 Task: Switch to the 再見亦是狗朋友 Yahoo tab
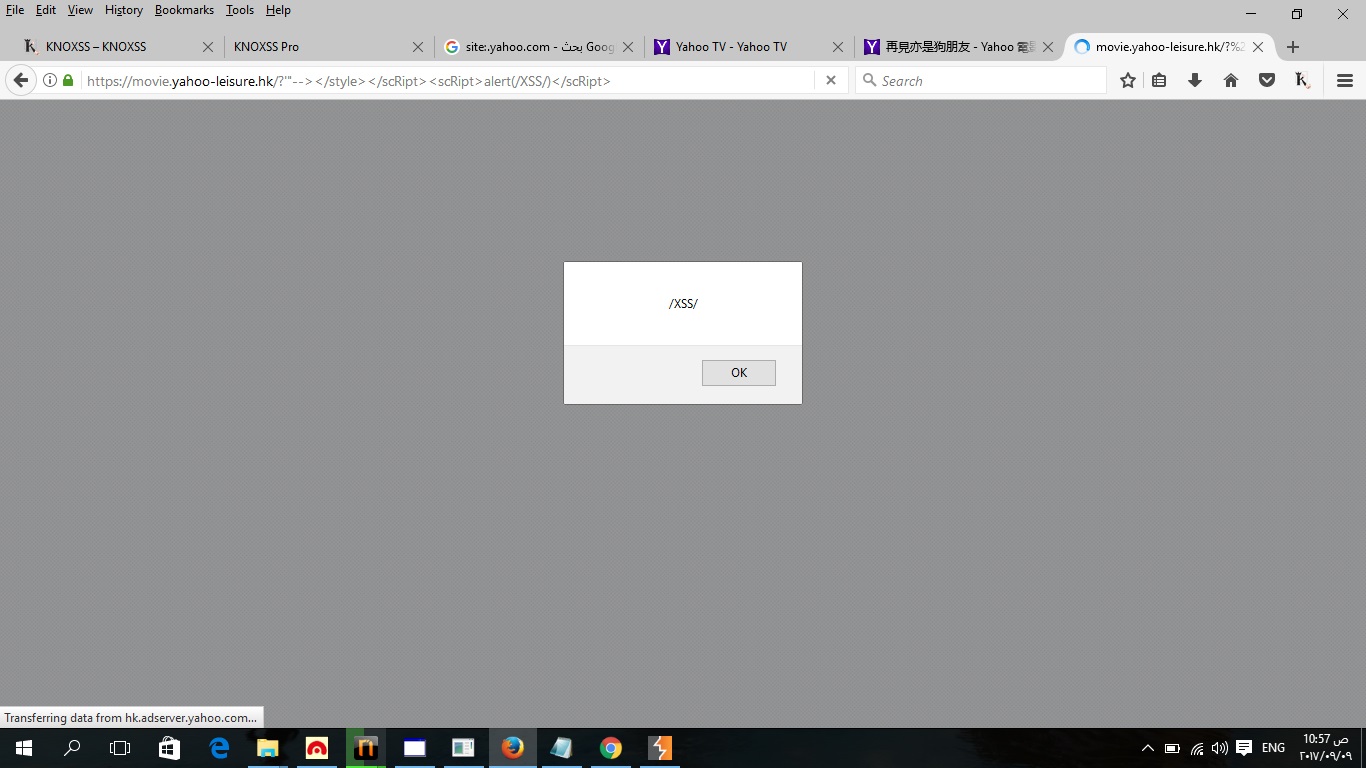pos(957,47)
